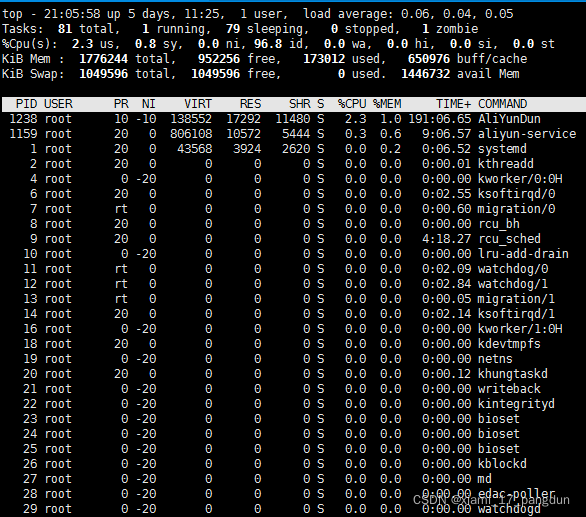Click the 79 sleeping task count
This screenshot has height=517, width=586.
tap(268, 29)
